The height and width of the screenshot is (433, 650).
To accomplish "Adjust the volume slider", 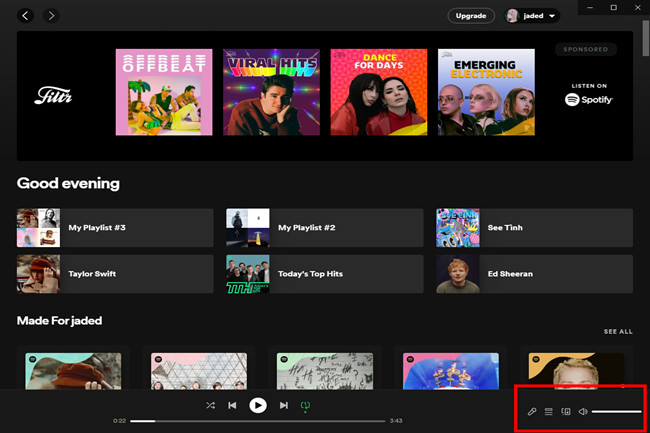I will click(616, 411).
